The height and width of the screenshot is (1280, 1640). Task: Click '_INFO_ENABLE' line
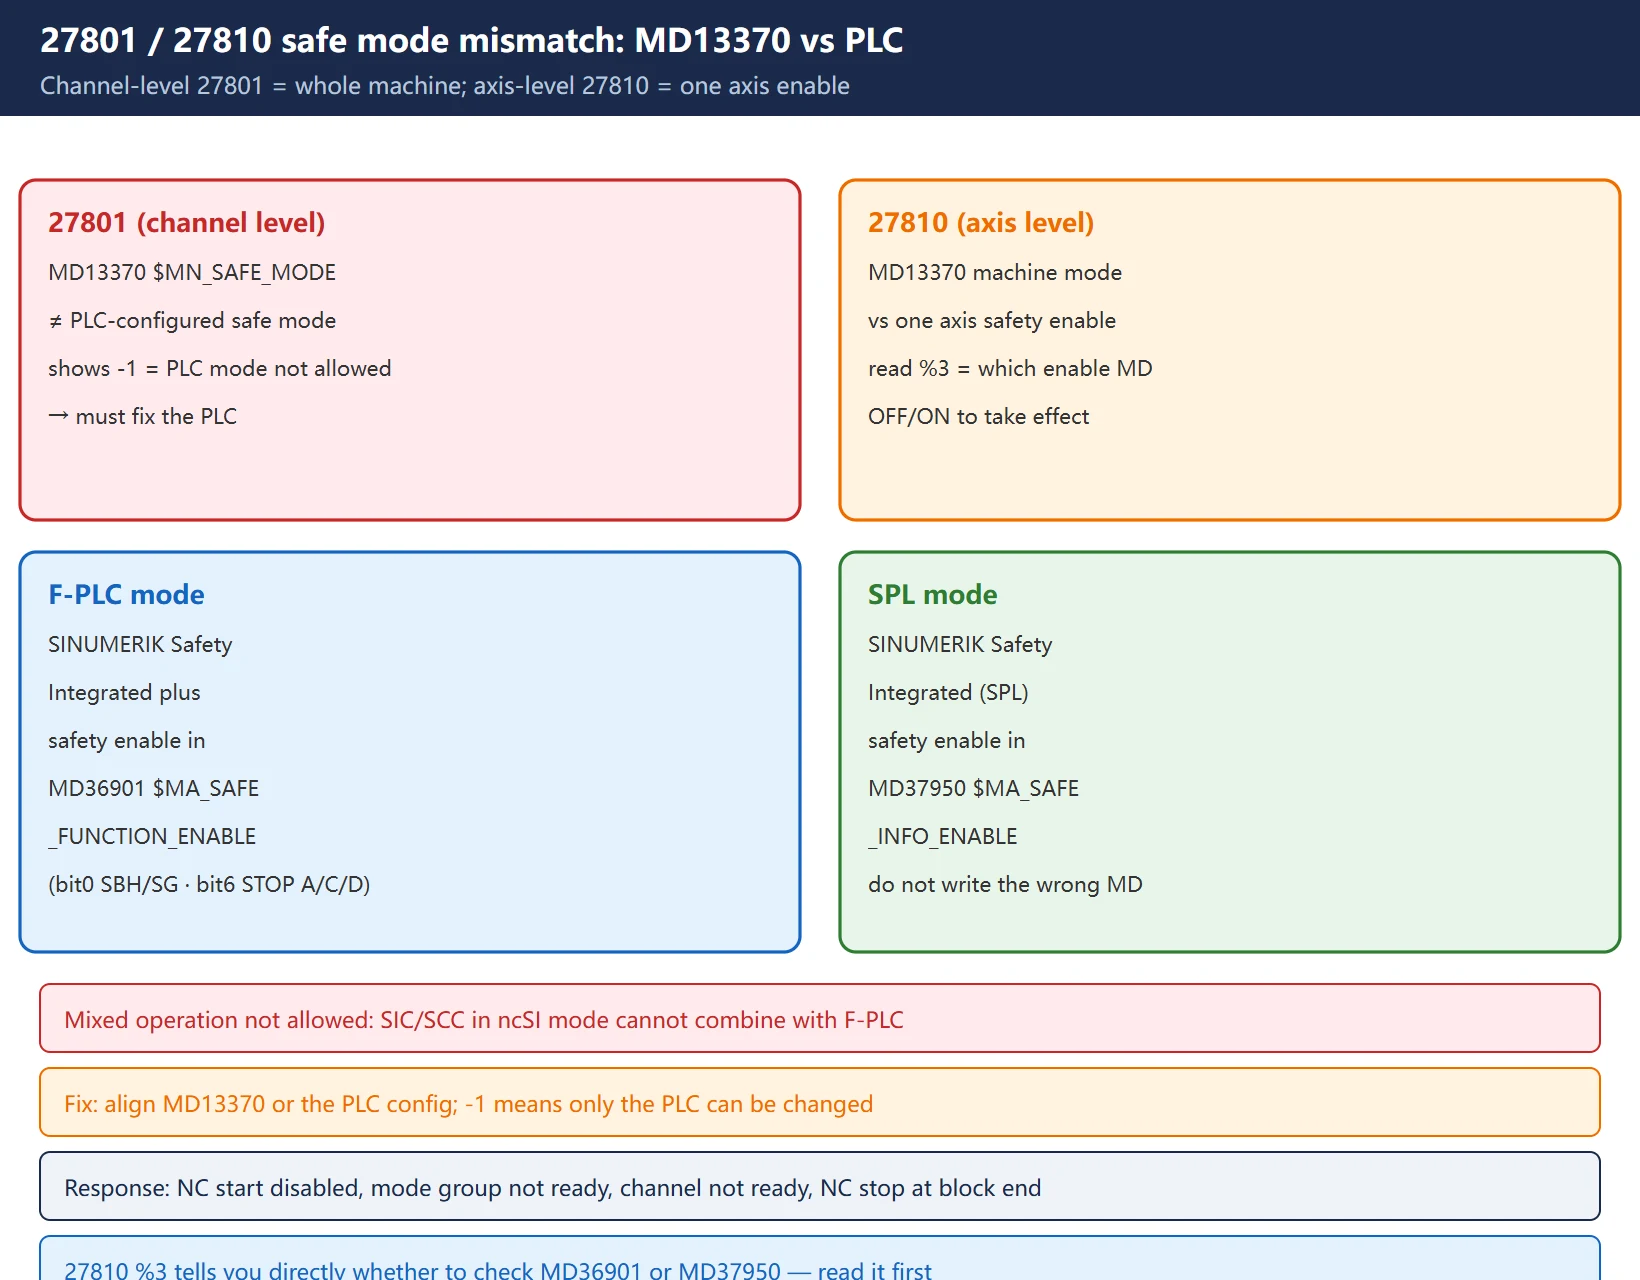tap(943, 836)
